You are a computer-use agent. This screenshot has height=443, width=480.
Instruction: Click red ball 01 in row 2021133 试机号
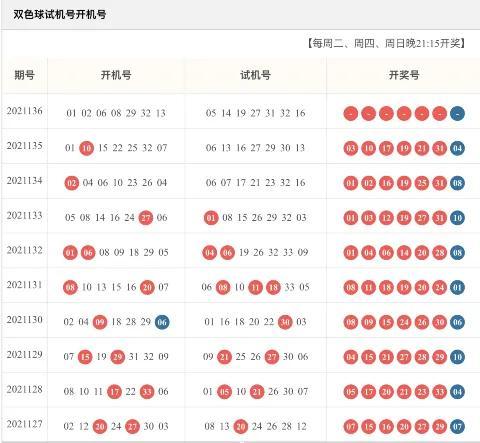[211, 218]
